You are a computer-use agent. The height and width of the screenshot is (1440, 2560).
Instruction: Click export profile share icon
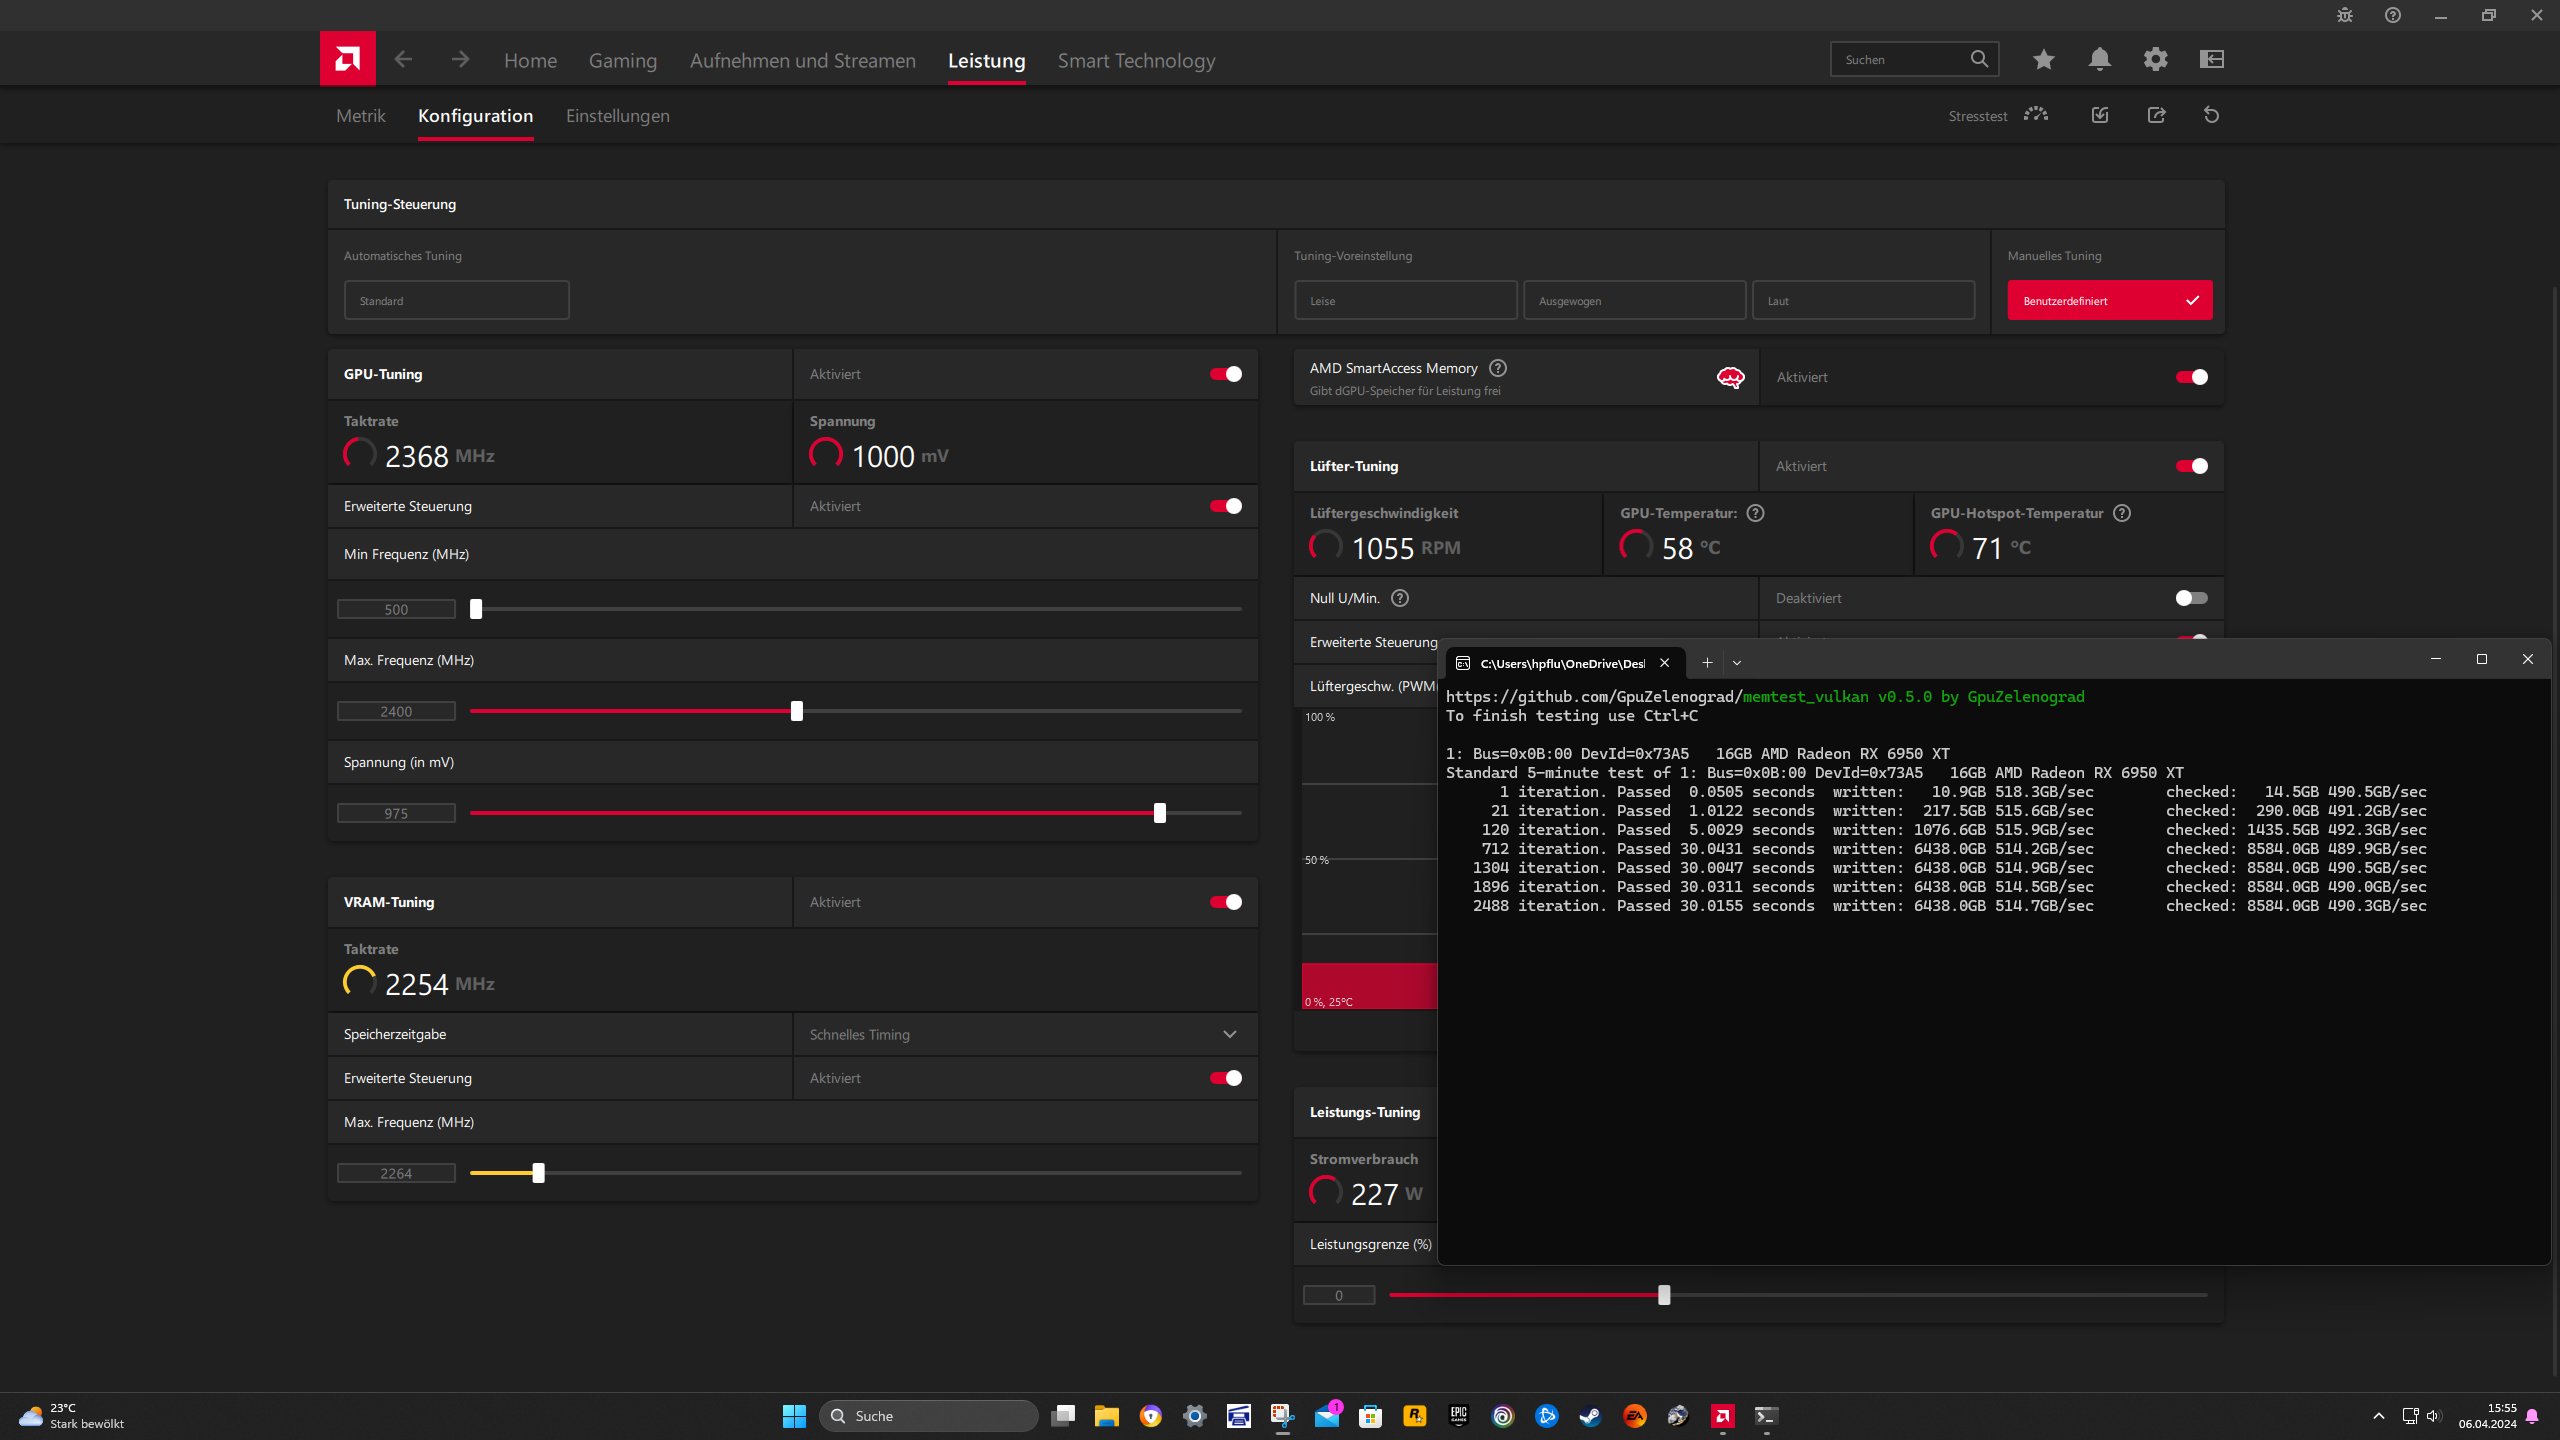click(x=2156, y=115)
